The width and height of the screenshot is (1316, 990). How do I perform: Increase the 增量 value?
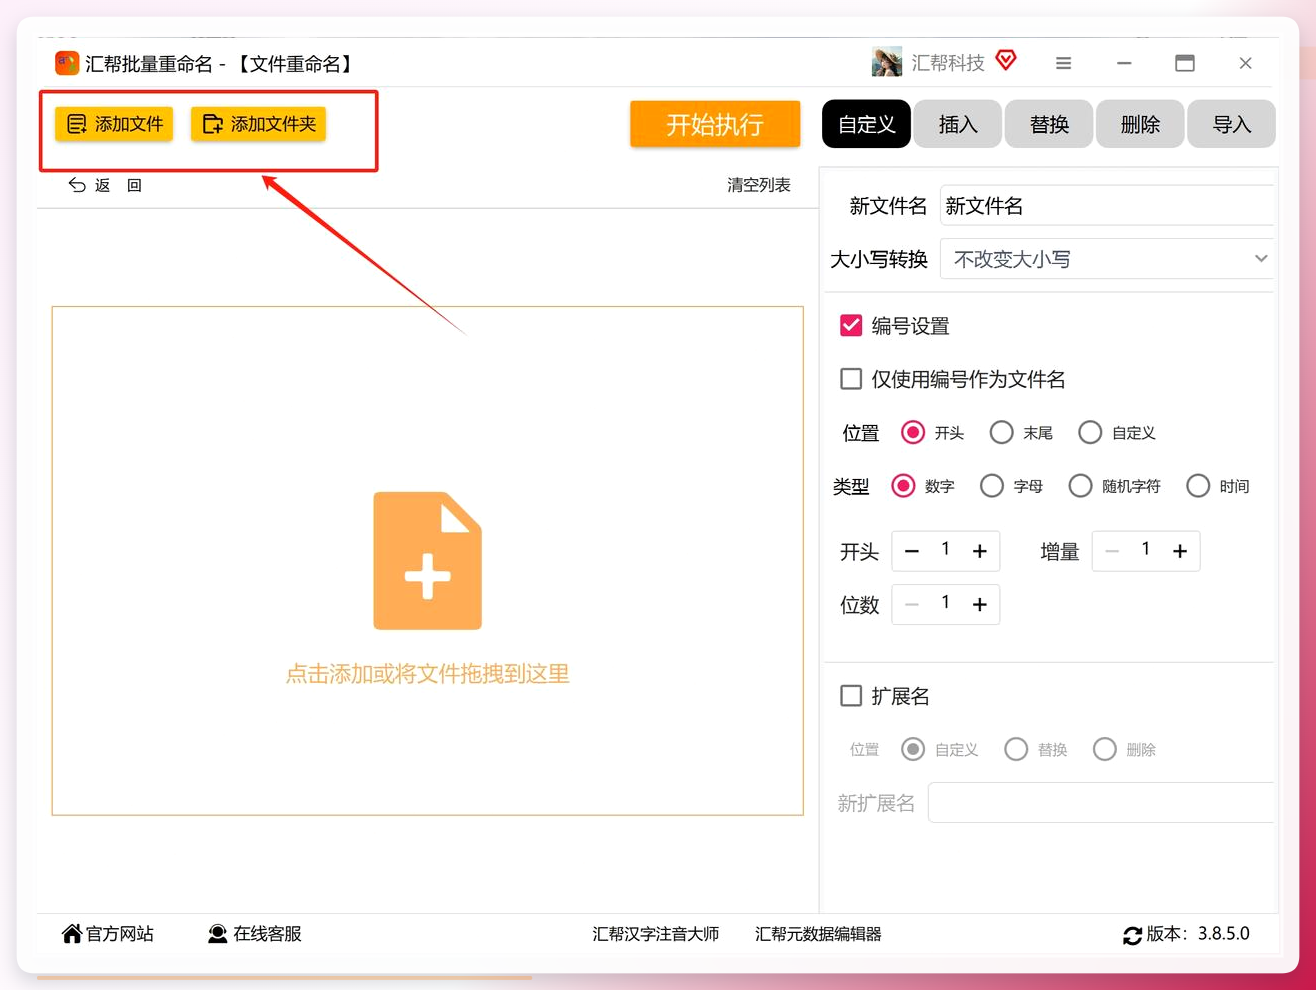pos(1180,551)
